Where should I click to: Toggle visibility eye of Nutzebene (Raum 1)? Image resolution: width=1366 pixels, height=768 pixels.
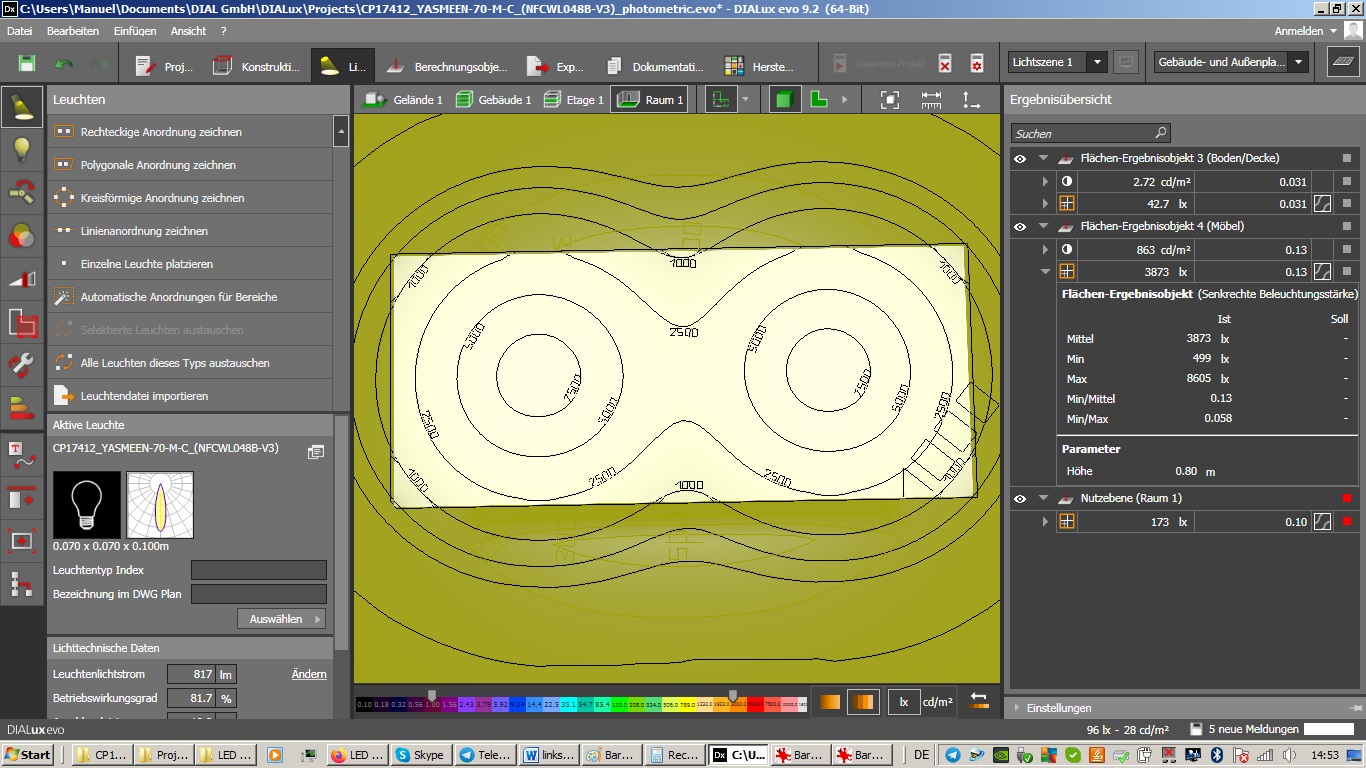(x=1020, y=498)
